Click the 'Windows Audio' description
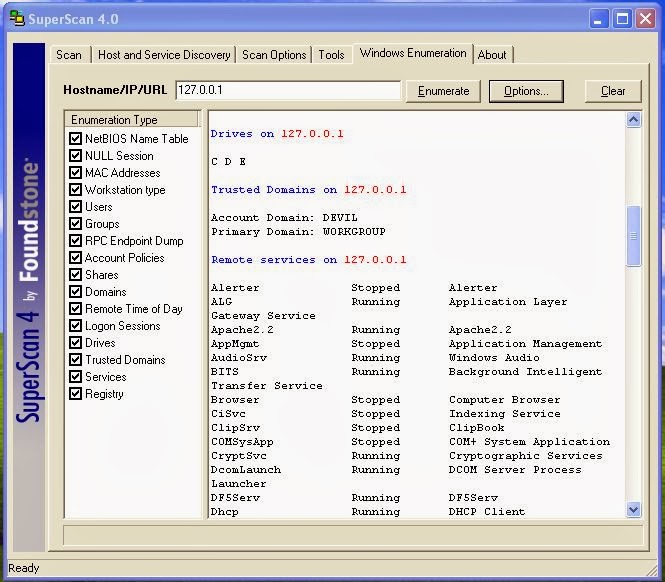Screen dimensions: 665x582 [x=494, y=358]
